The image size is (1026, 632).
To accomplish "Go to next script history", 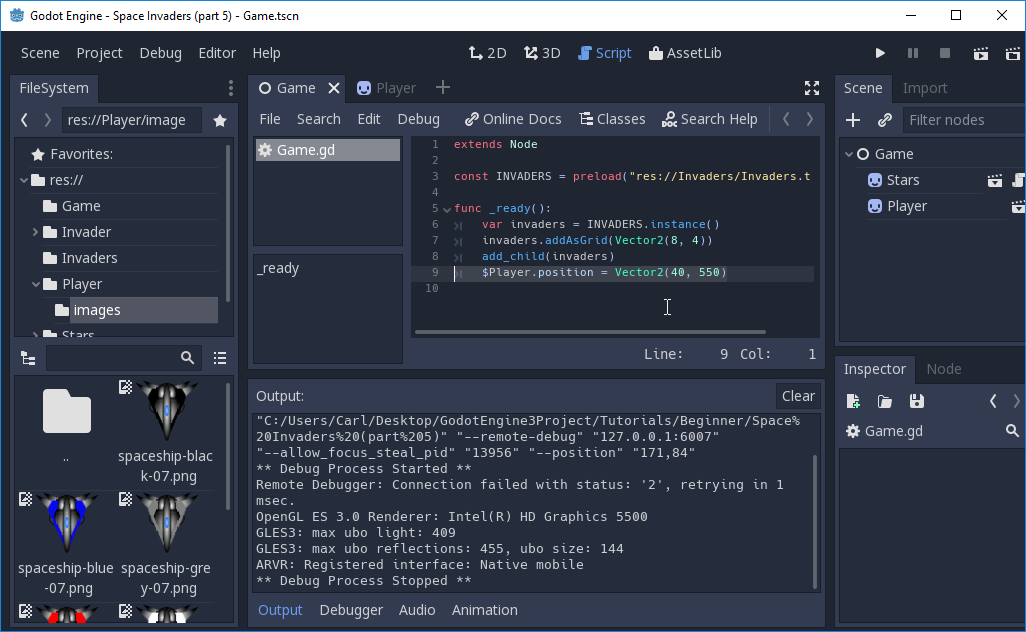I will coord(810,119).
